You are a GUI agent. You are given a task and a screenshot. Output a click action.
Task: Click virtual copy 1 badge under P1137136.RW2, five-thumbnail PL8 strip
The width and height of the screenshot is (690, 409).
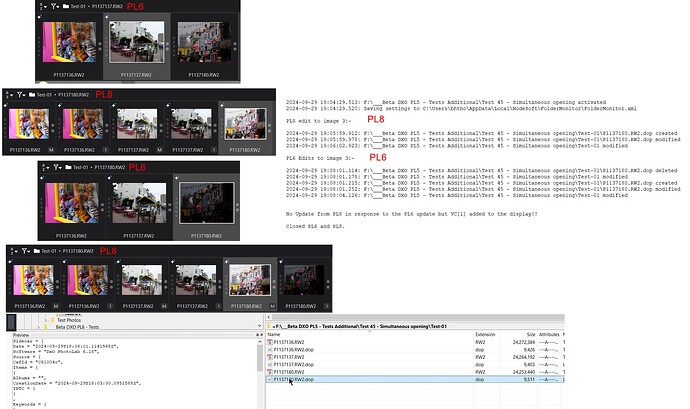click(x=105, y=150)
